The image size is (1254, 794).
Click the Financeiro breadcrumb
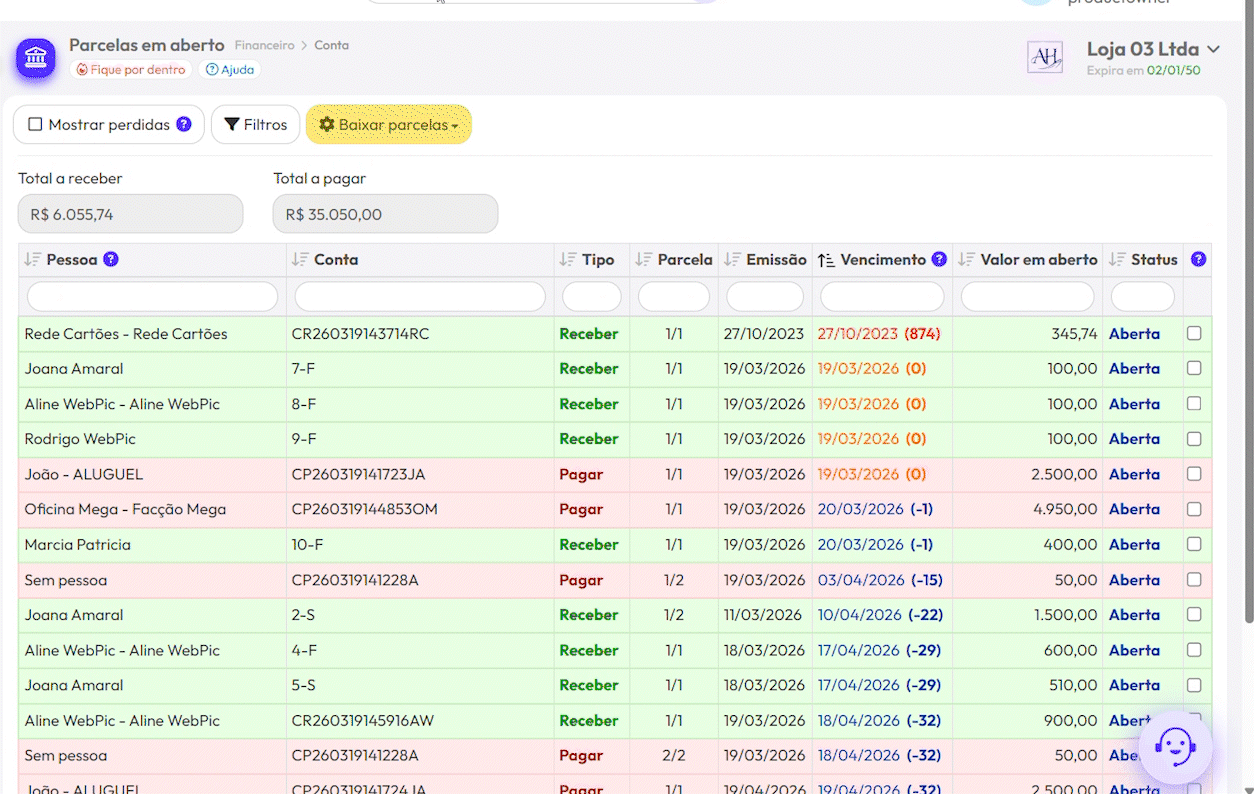[264, 45]
